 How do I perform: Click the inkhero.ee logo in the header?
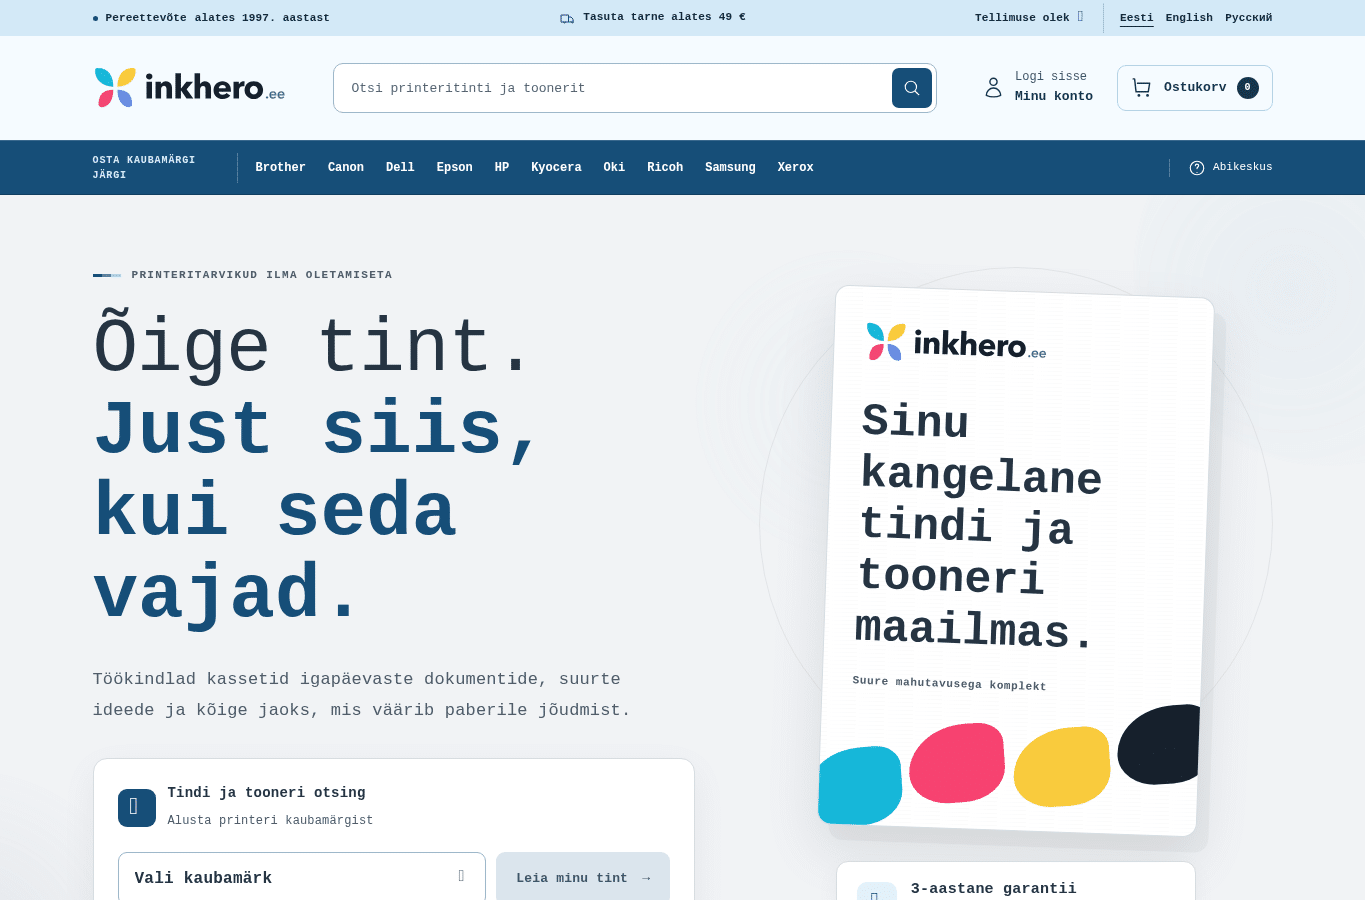point(190,88)
